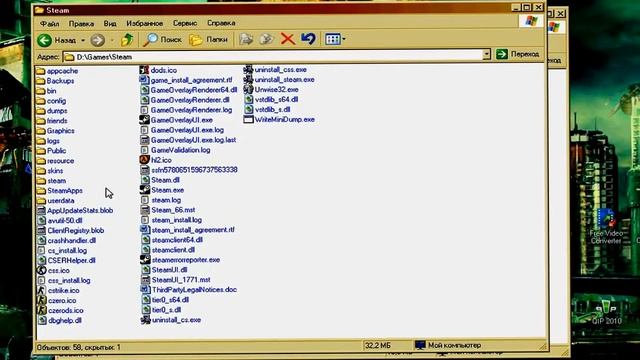Screen dimensions: 640x360
Task: Click the Go (Переход) button
Action: [x=517, y=54]
